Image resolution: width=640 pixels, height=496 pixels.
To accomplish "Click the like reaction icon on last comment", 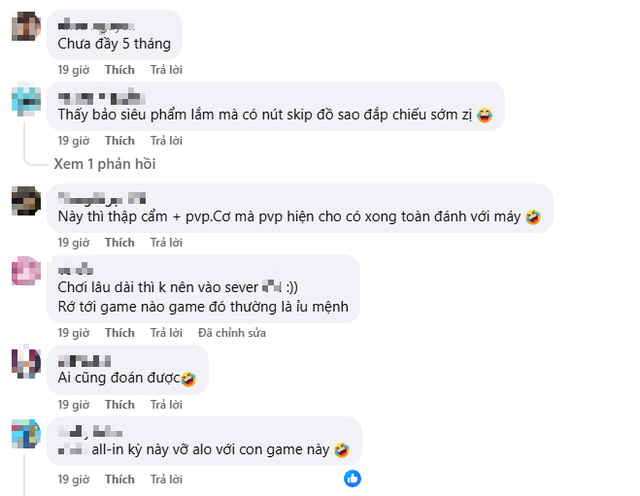I will [352, 478].
